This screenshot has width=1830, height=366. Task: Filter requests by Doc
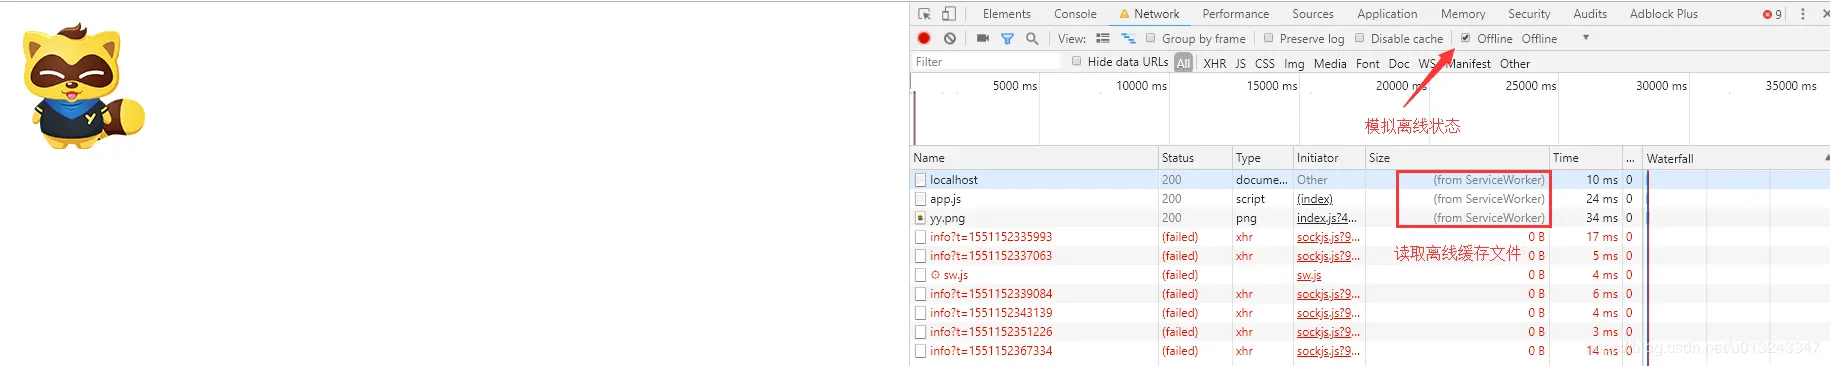(x=1398, y=63)
